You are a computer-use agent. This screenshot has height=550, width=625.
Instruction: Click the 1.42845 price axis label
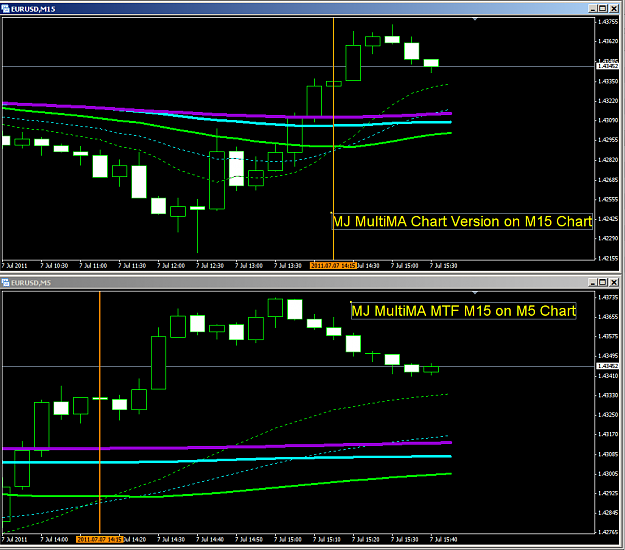[x=608, y=513]
